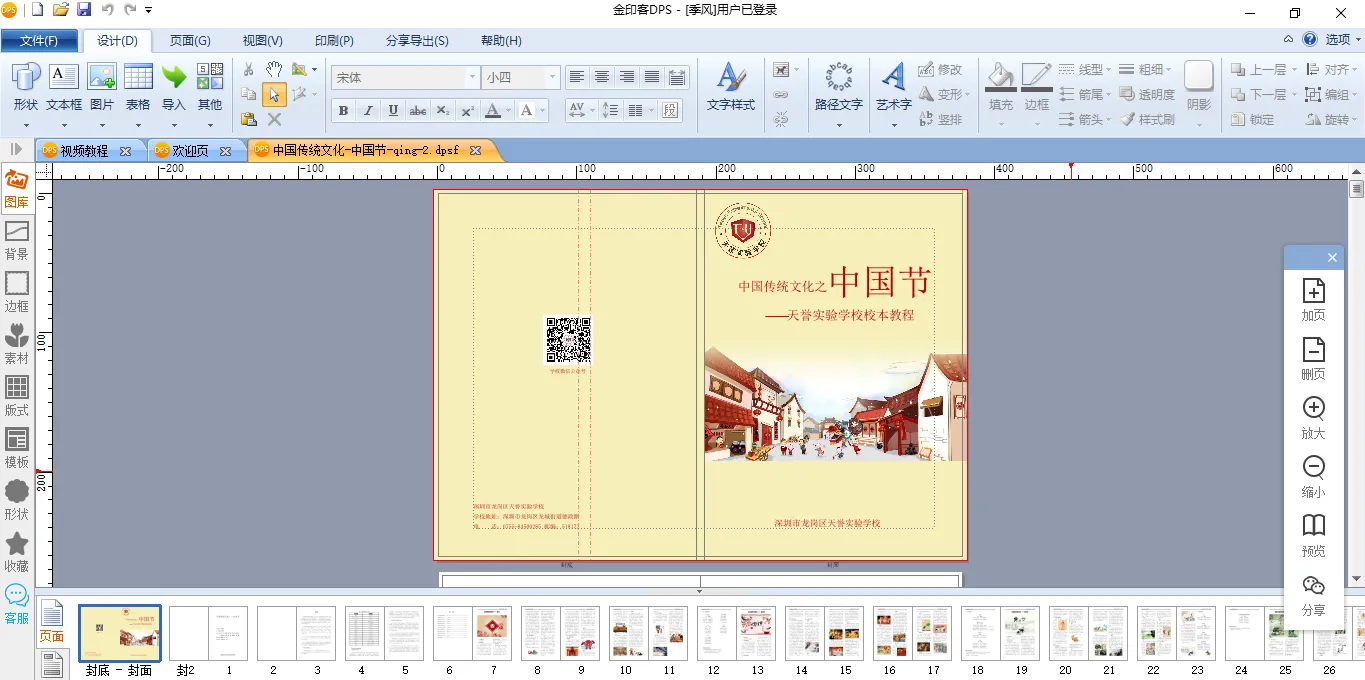Toggle underline formatting

point(393,111)
